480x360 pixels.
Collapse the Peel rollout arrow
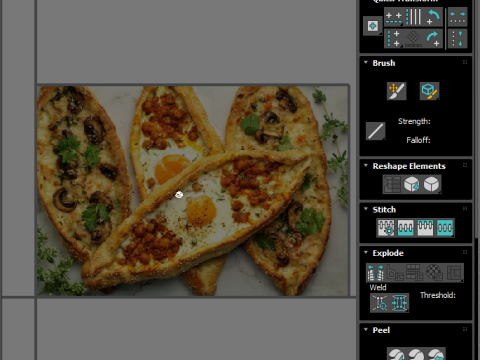366,330
